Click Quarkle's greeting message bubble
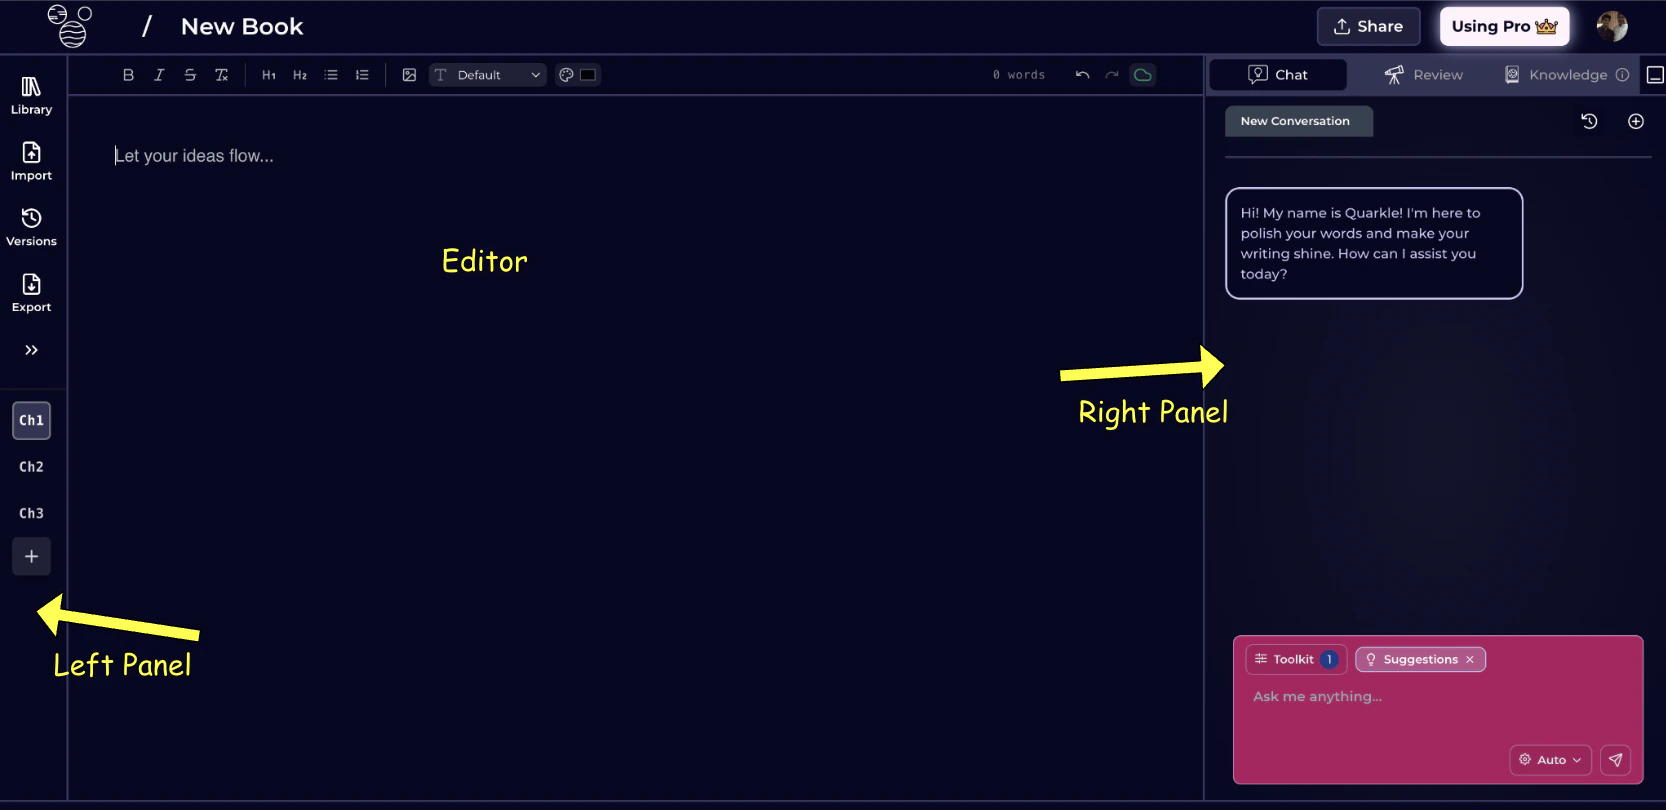Viewport: 1666px width, 810px height. tap(1374, 243)
